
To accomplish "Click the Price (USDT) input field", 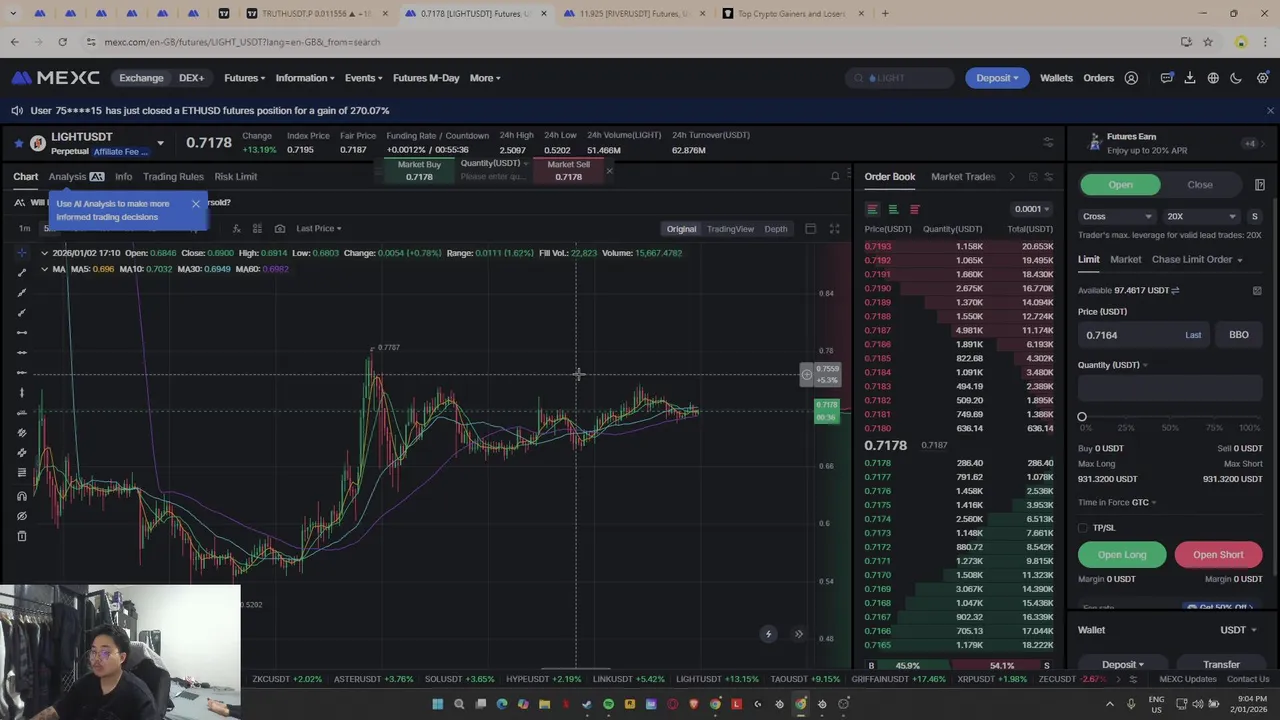I will [x=1143, y=335].
